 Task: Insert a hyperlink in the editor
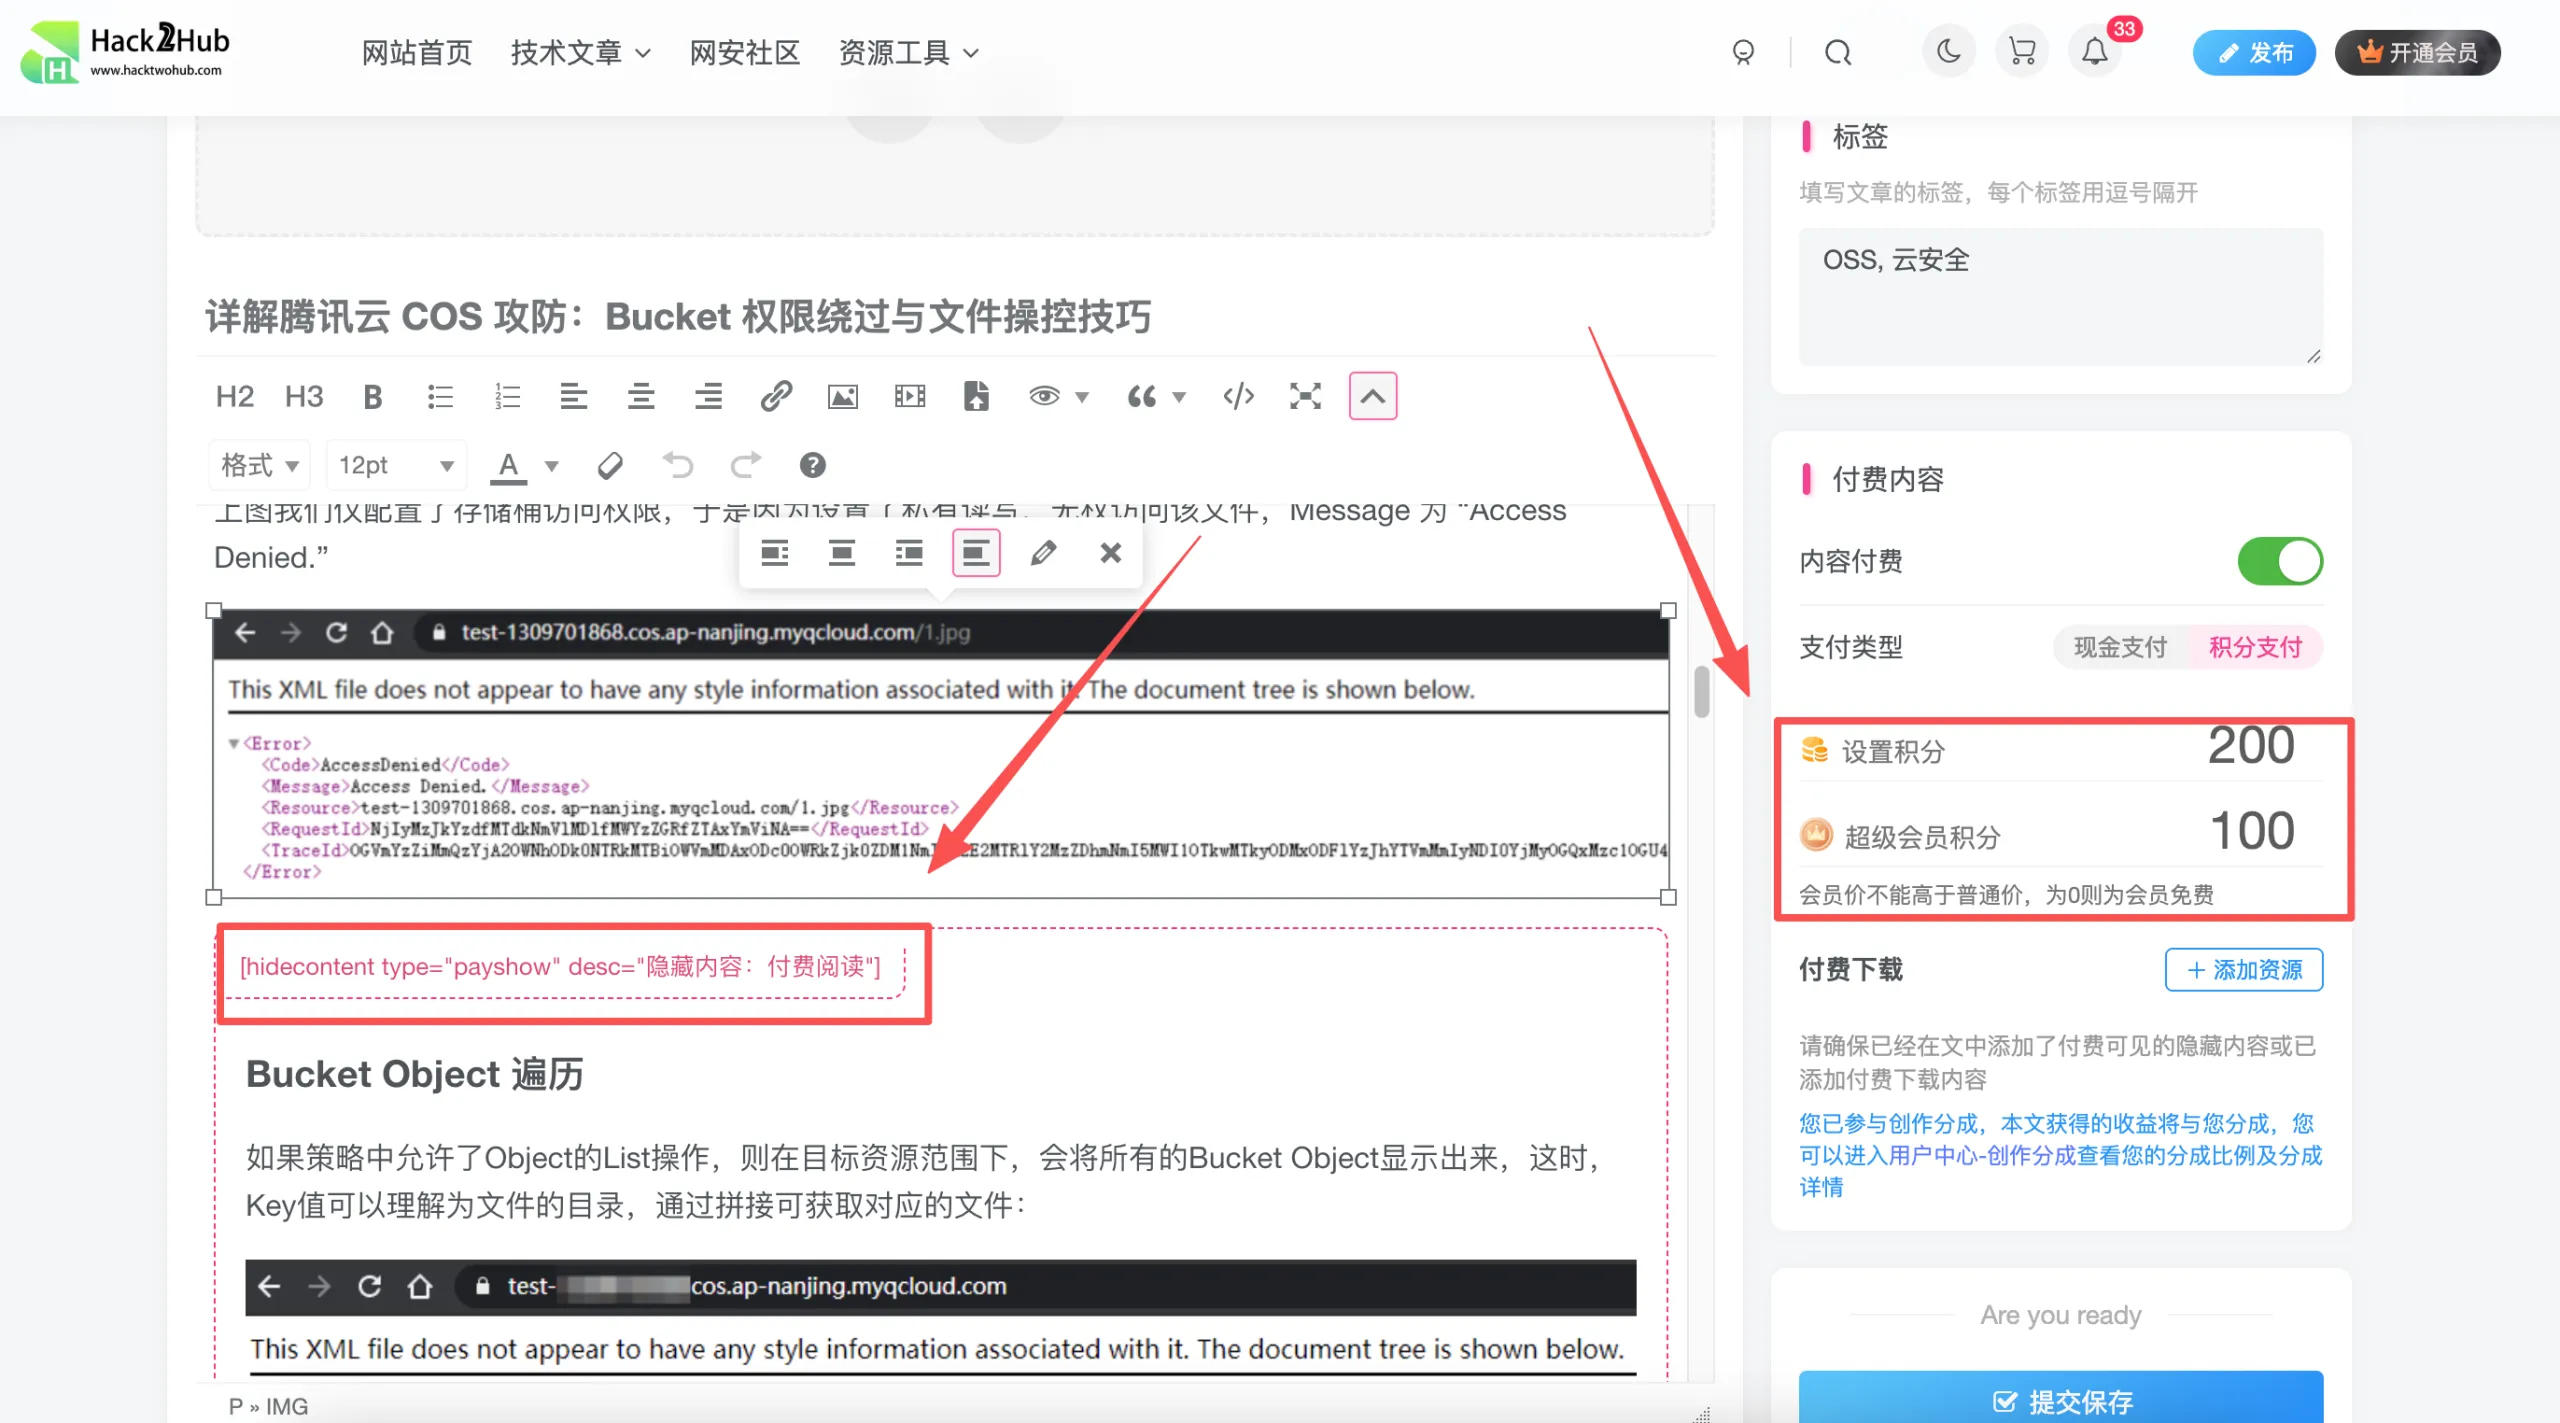776,396
